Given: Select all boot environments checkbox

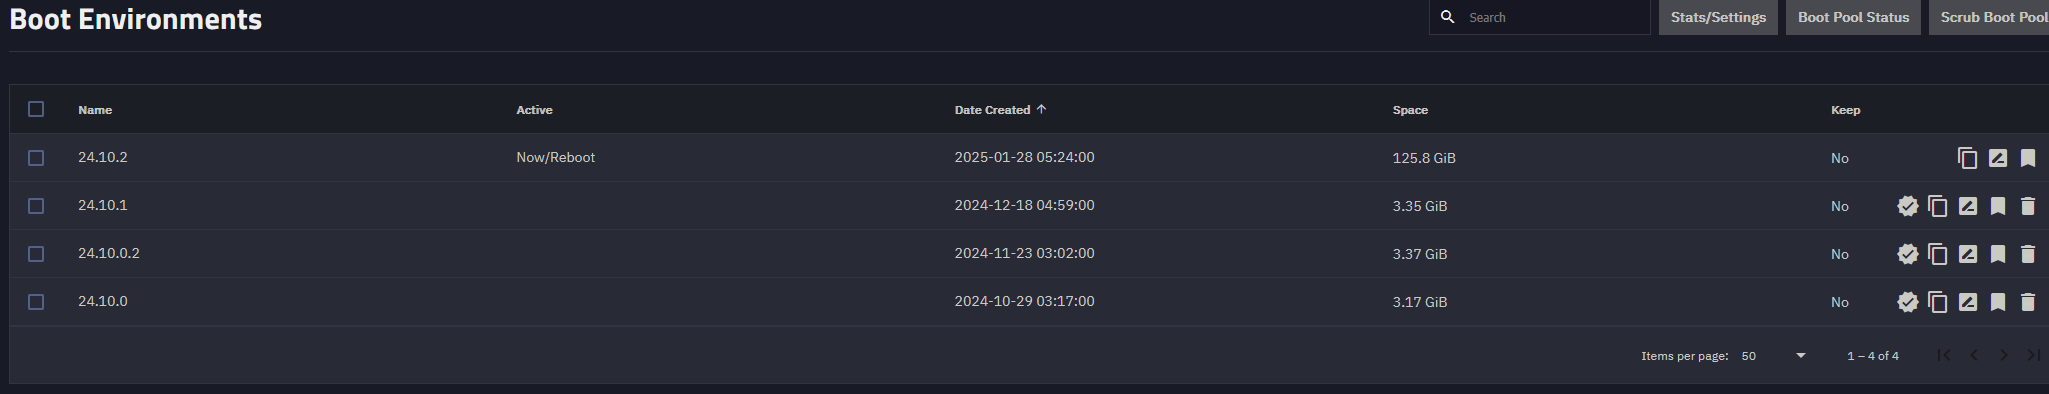Looking at the screenshot, I should [36, 109].
